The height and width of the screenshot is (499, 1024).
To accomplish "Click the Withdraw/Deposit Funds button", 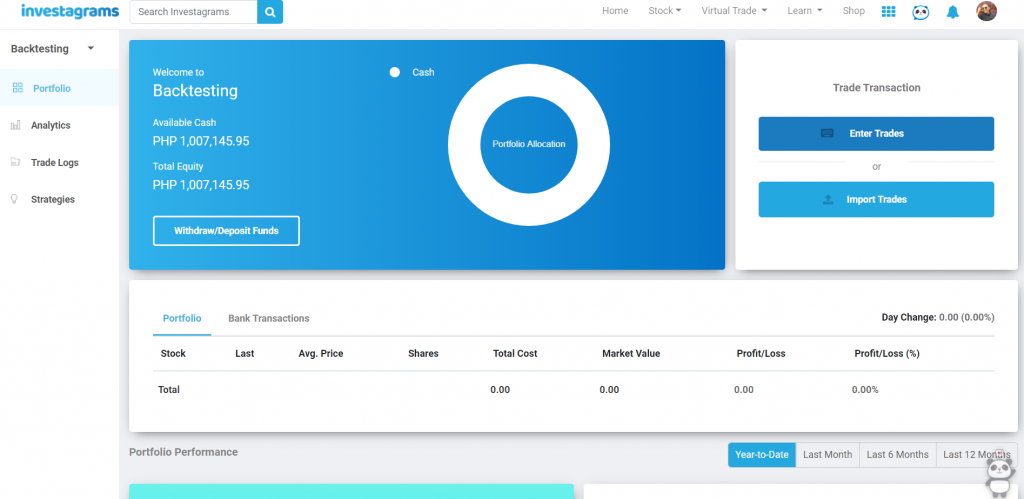I will tap(226, 230).
